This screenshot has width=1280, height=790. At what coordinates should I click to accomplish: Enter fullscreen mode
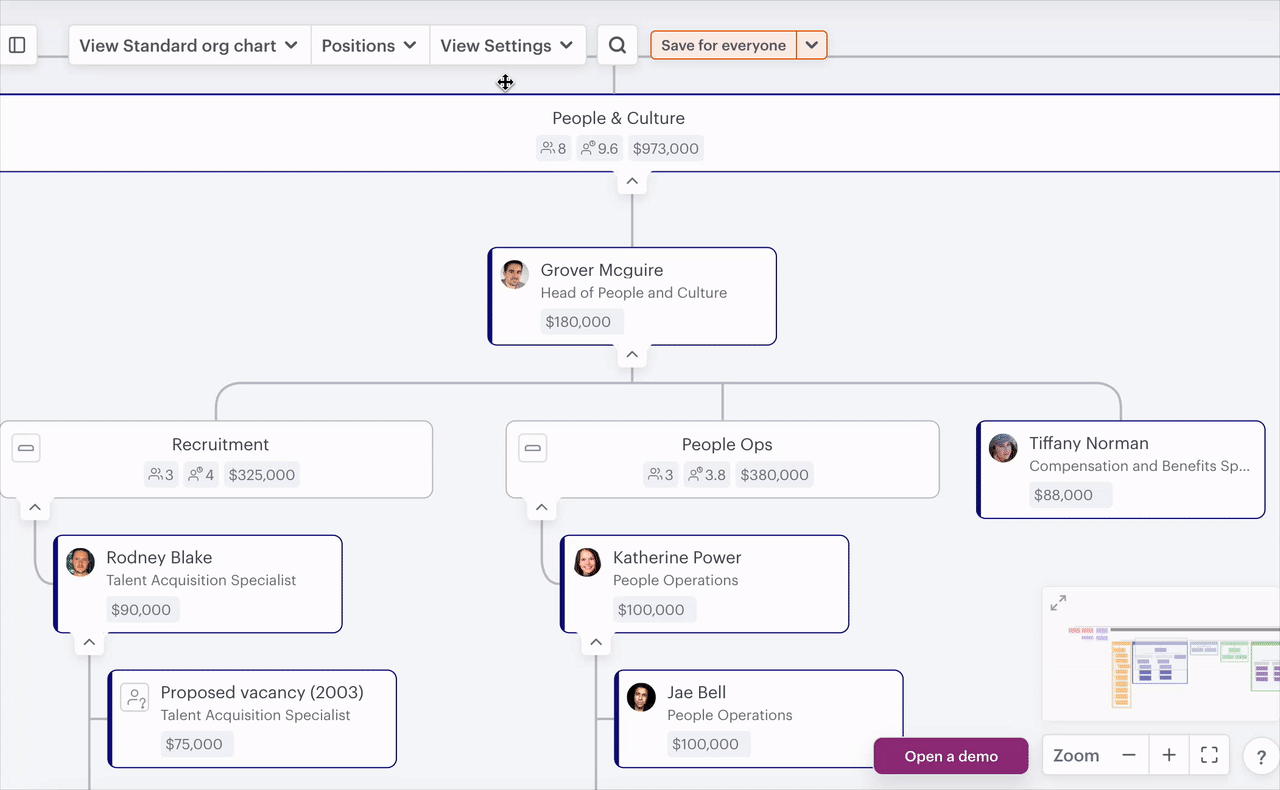[x=1209, y=755]
